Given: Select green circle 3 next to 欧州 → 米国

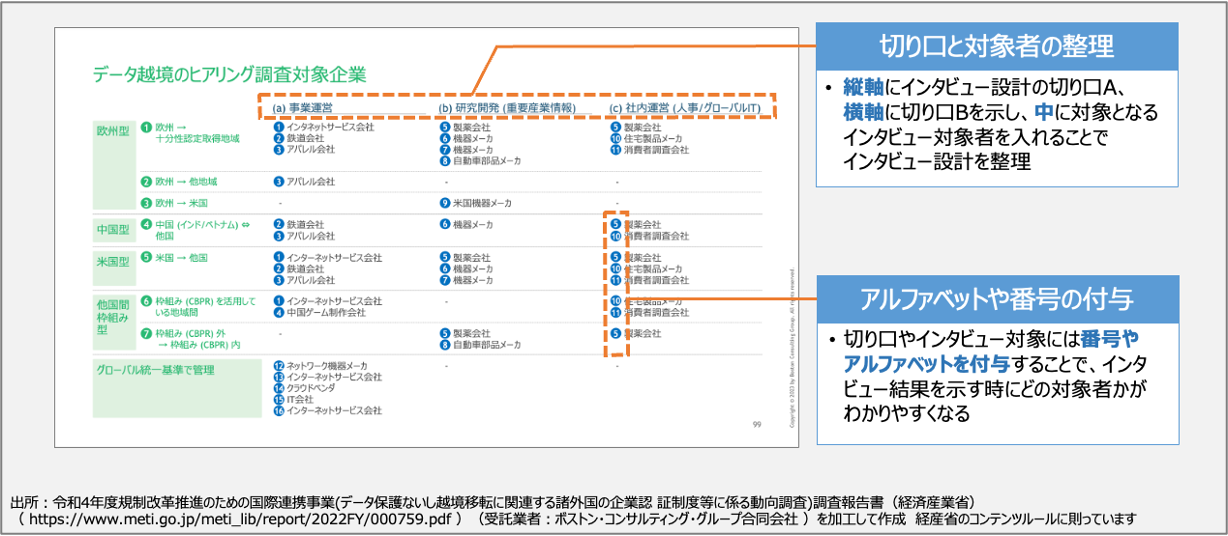Looking at the screenshot, I should pyautogui.click(x=146, y=203).
